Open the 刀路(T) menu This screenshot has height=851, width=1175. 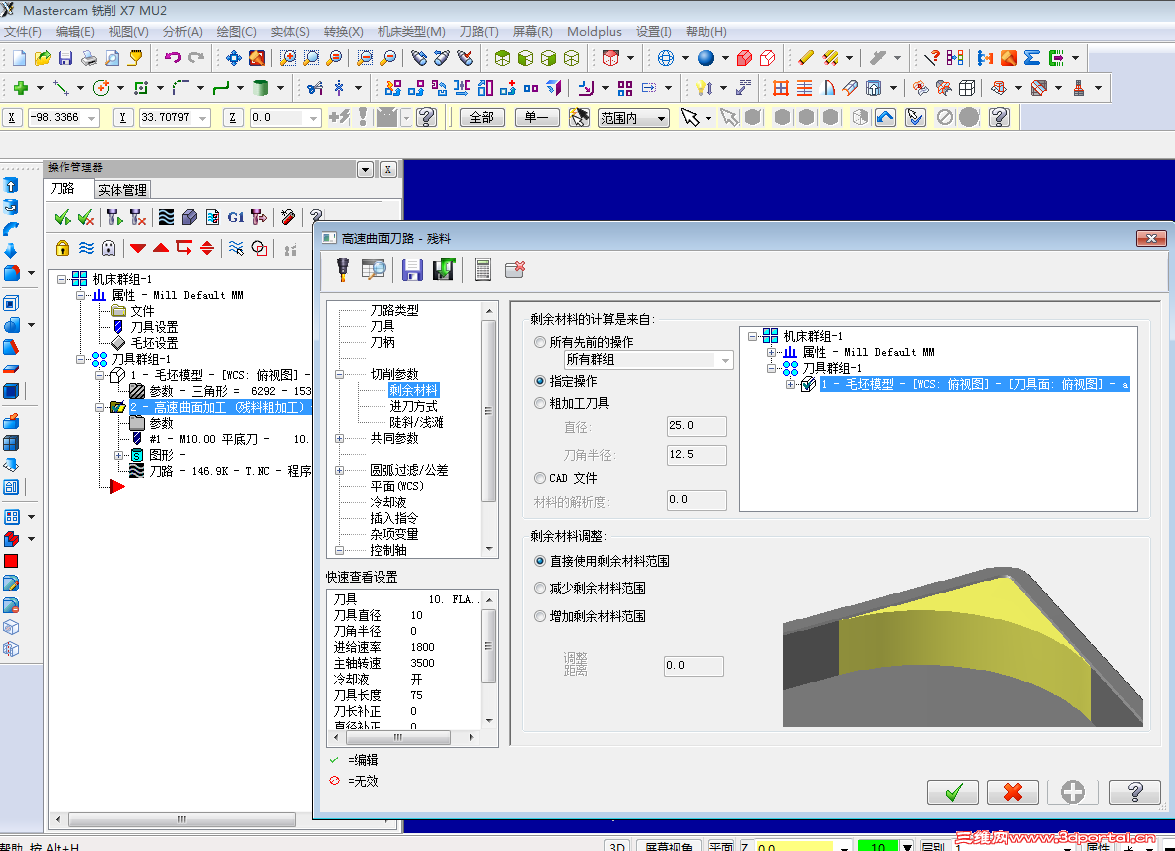[479, 31]
